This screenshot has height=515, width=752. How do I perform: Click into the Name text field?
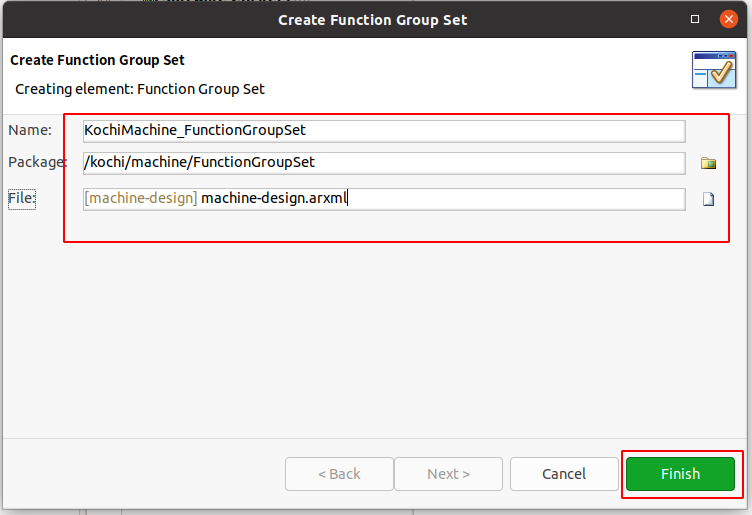pyautogui.click(x=384, y=131)
